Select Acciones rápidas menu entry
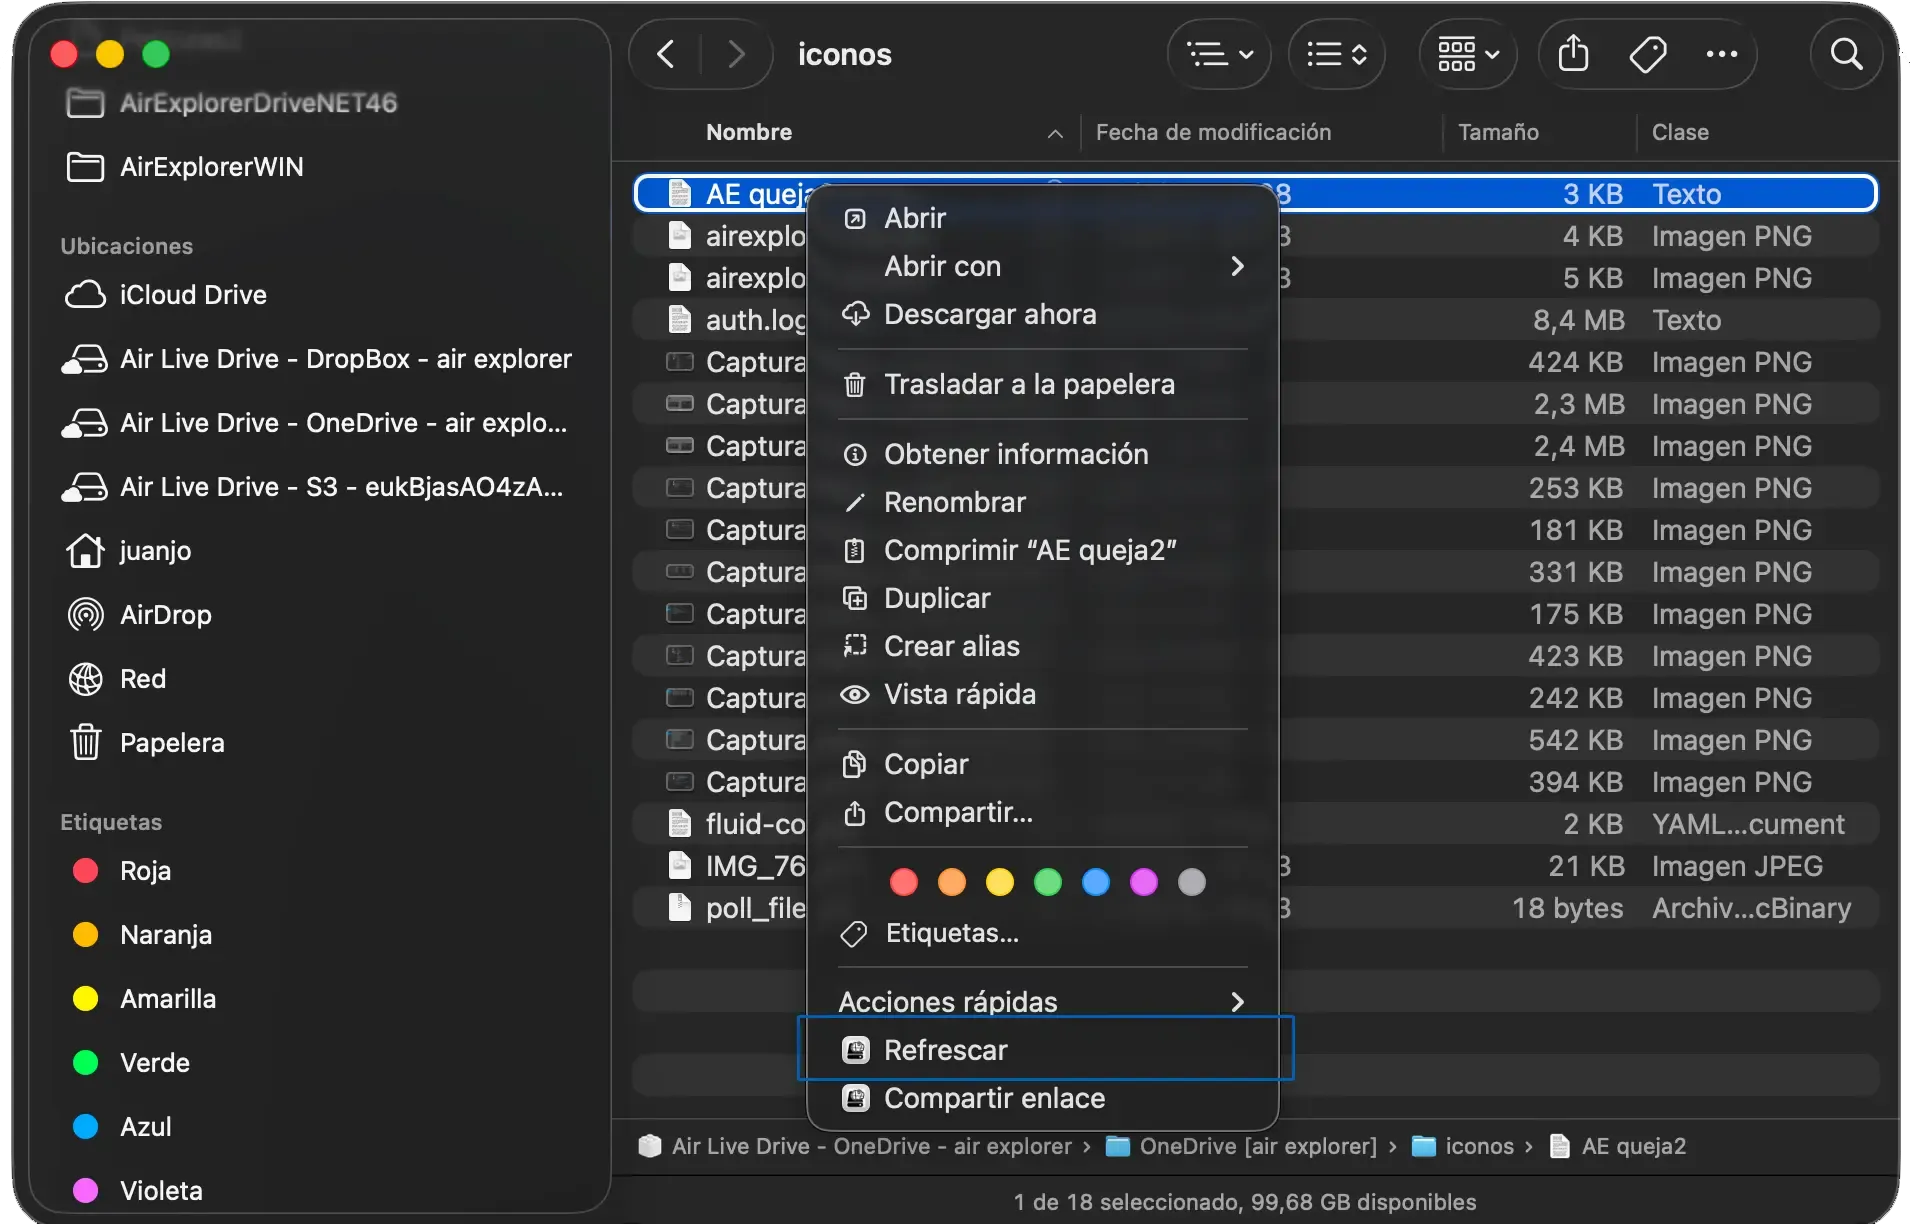 coord(1043,1002)
